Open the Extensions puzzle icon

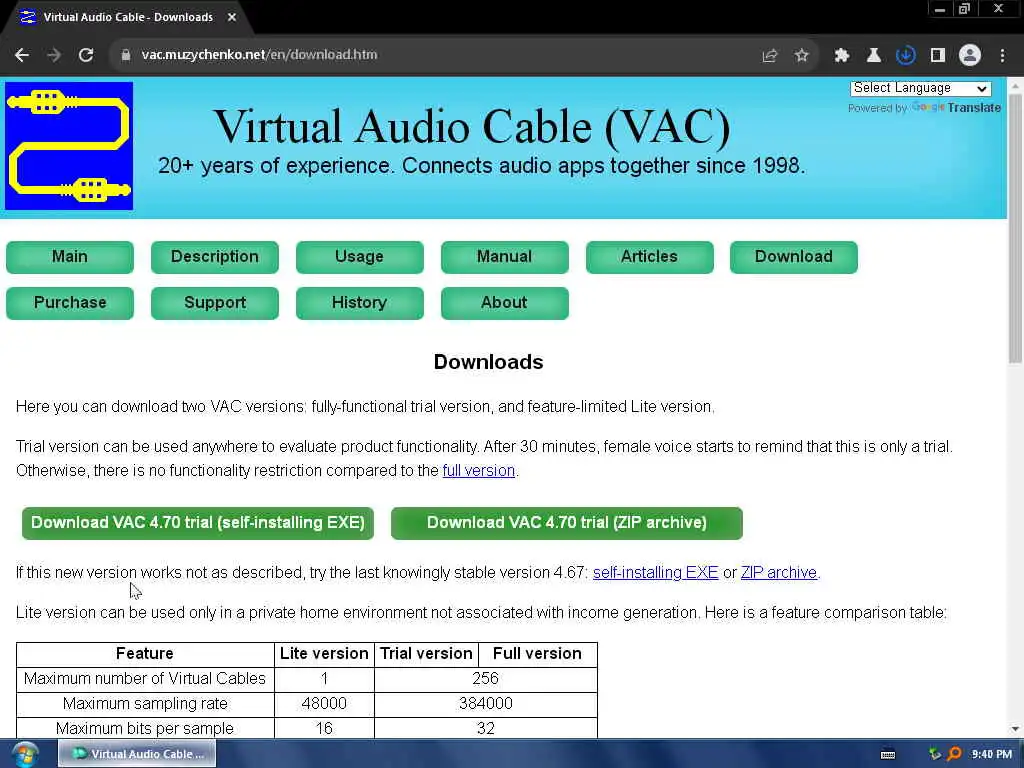coord(841,56)
